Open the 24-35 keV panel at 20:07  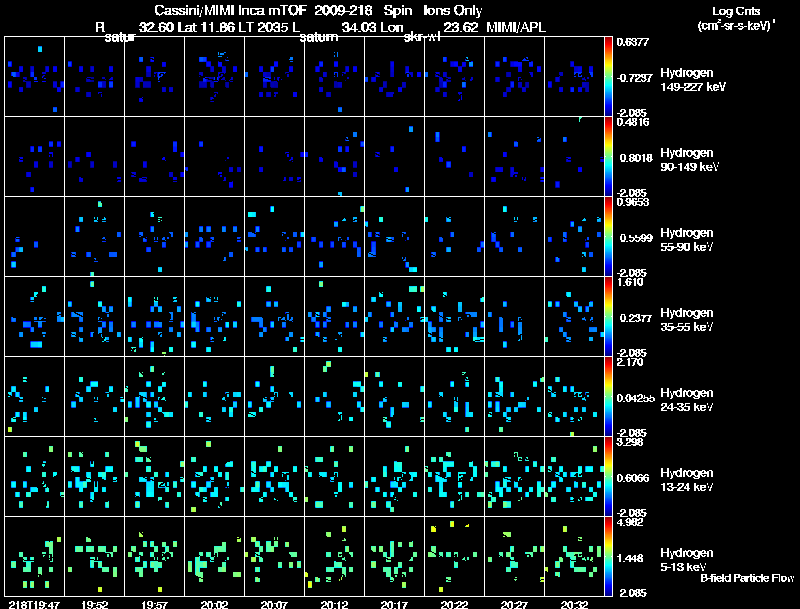click(x=274, y=396)
